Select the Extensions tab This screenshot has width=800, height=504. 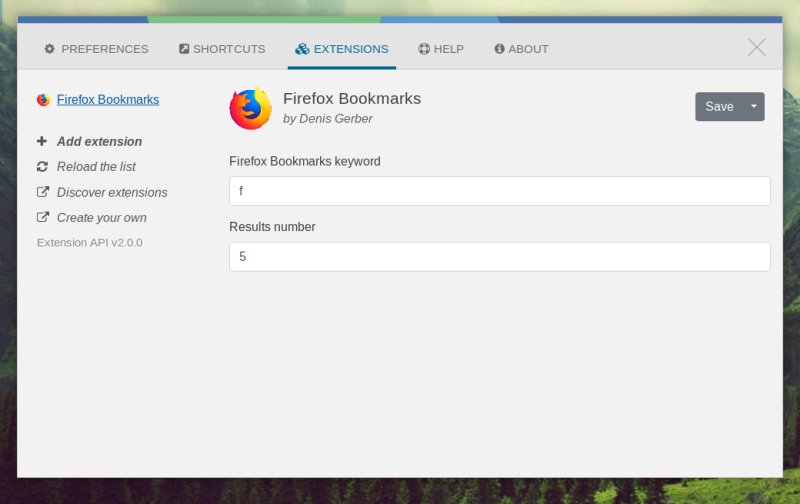point(341,49)
